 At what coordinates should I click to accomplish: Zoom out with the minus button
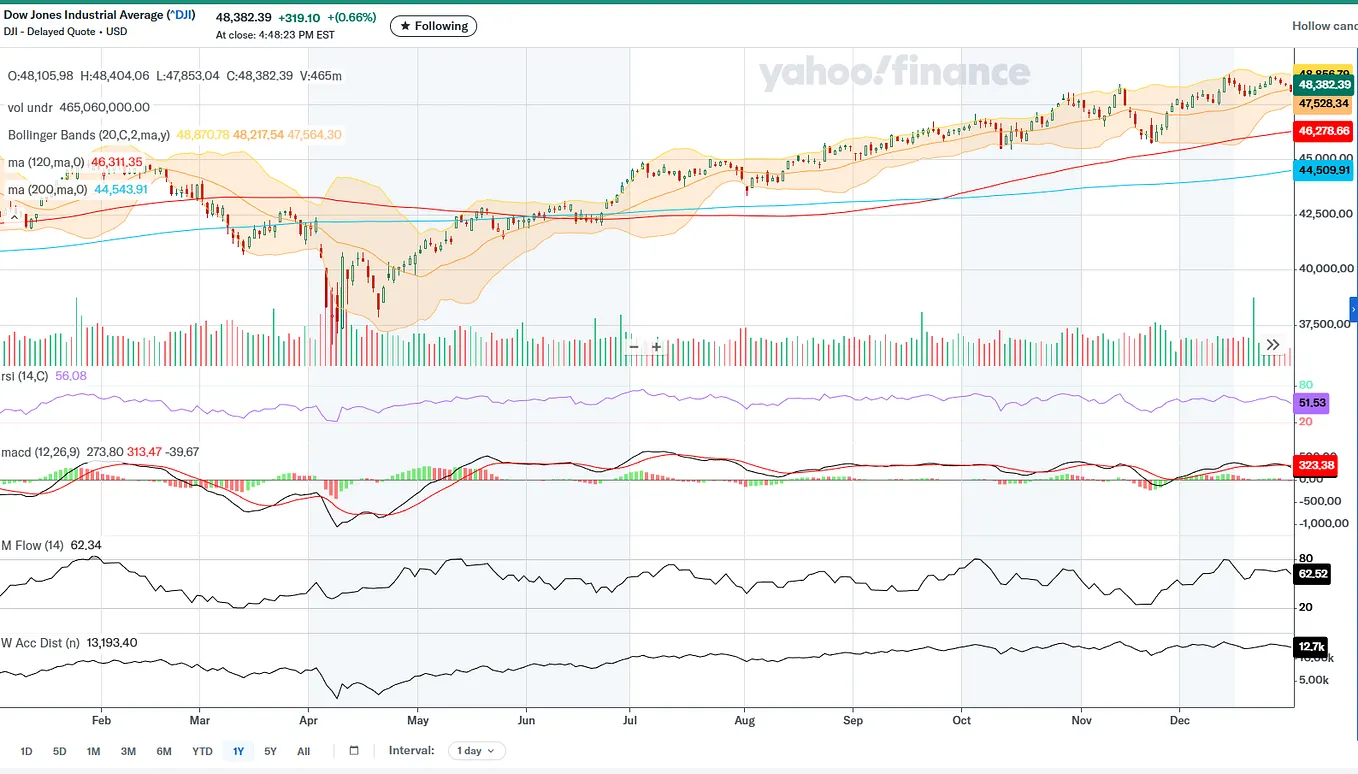point(633,347)
